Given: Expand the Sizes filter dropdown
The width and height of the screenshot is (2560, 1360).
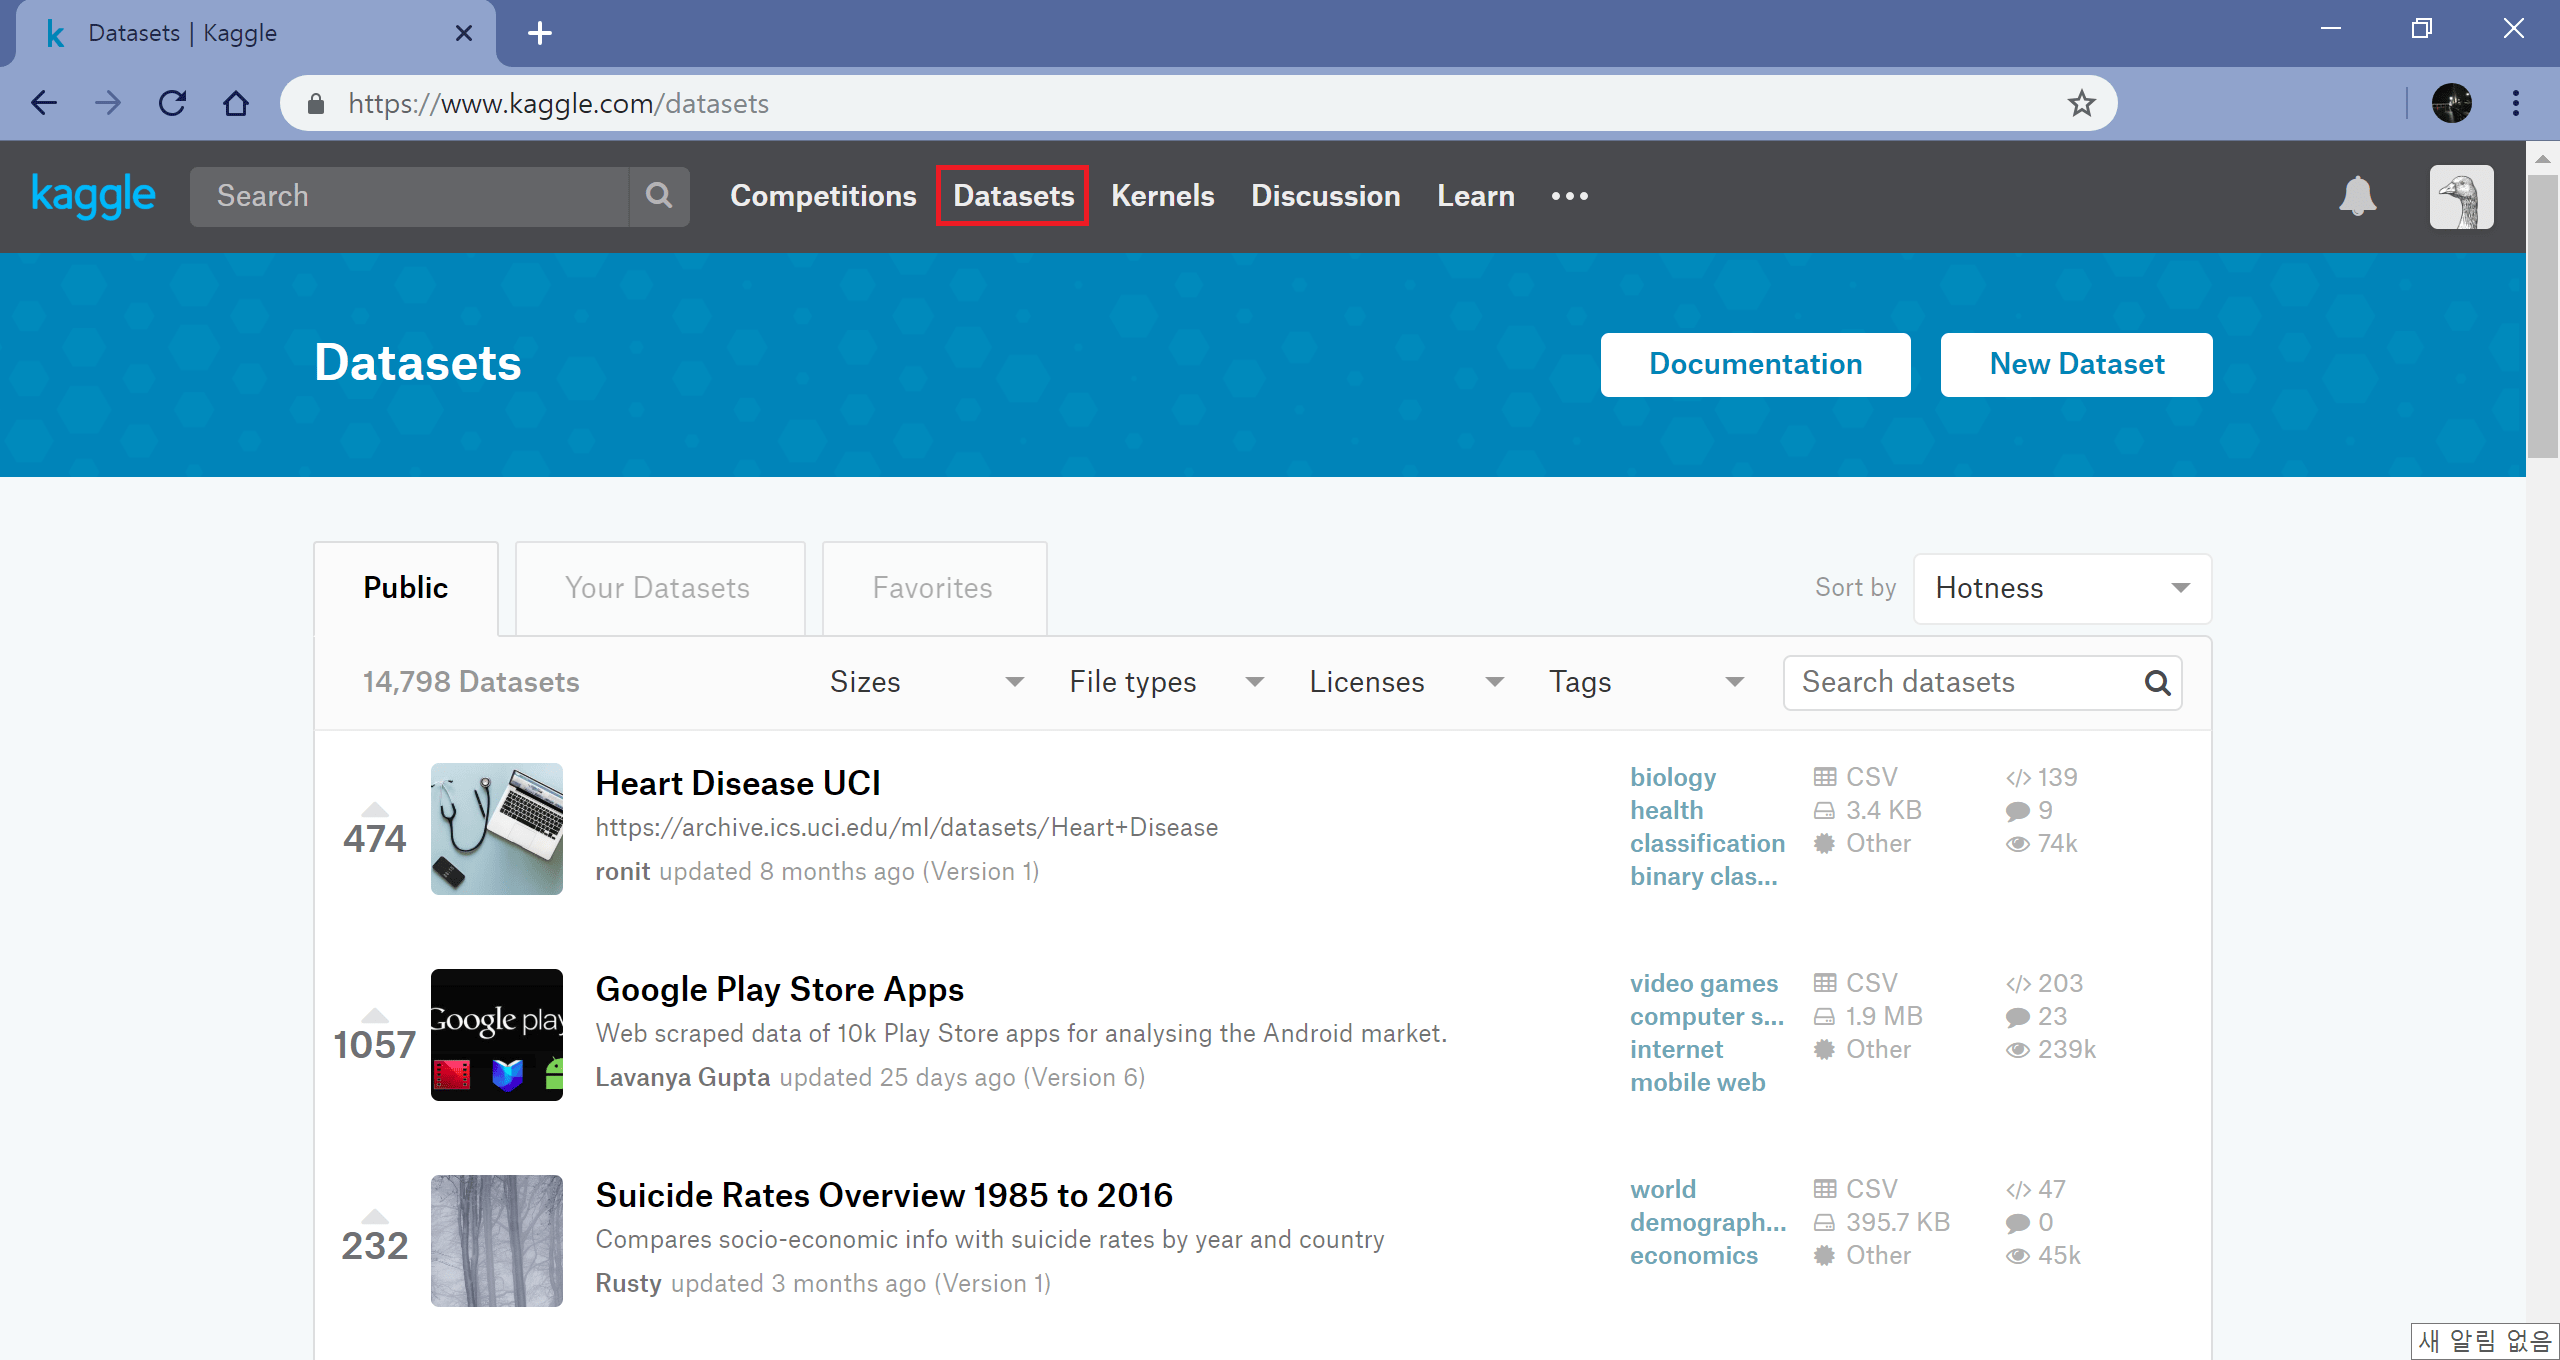Looking at the screenshot, I should [926, 682].
